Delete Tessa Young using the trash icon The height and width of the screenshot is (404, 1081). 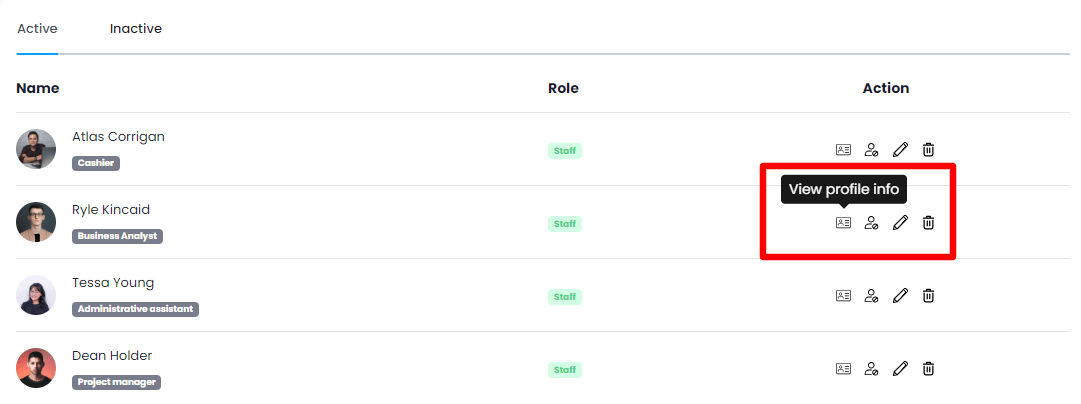(x=928, y=296)
